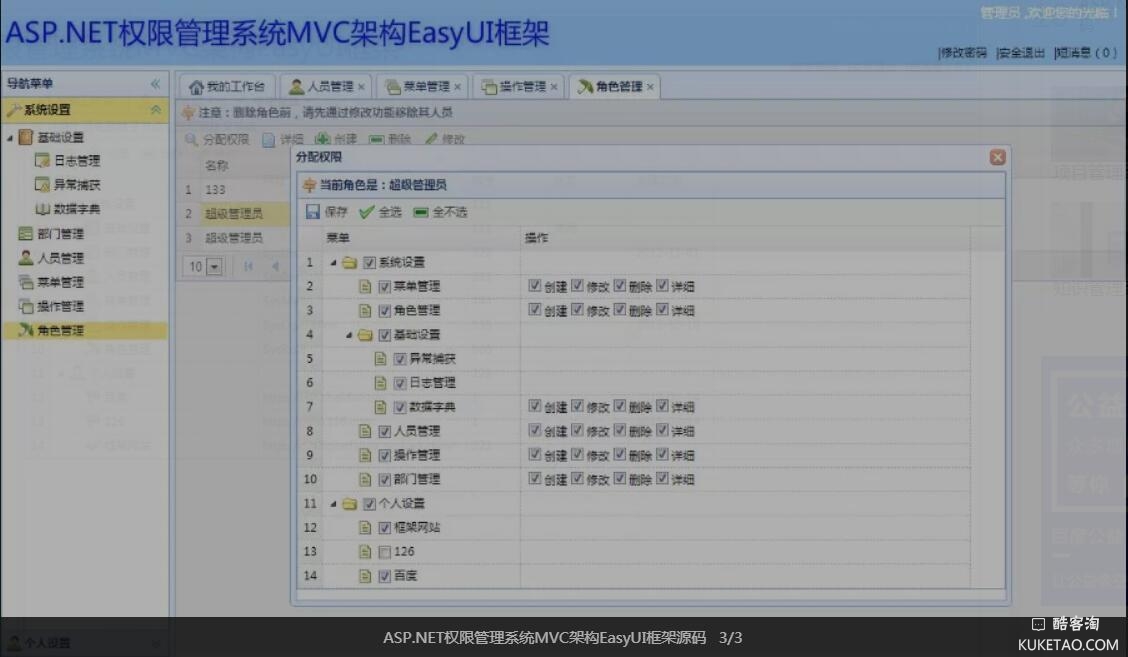Switch to the 我的工作台 tab
Viewport: 1128px width, 657px height.
coord(227,86)
